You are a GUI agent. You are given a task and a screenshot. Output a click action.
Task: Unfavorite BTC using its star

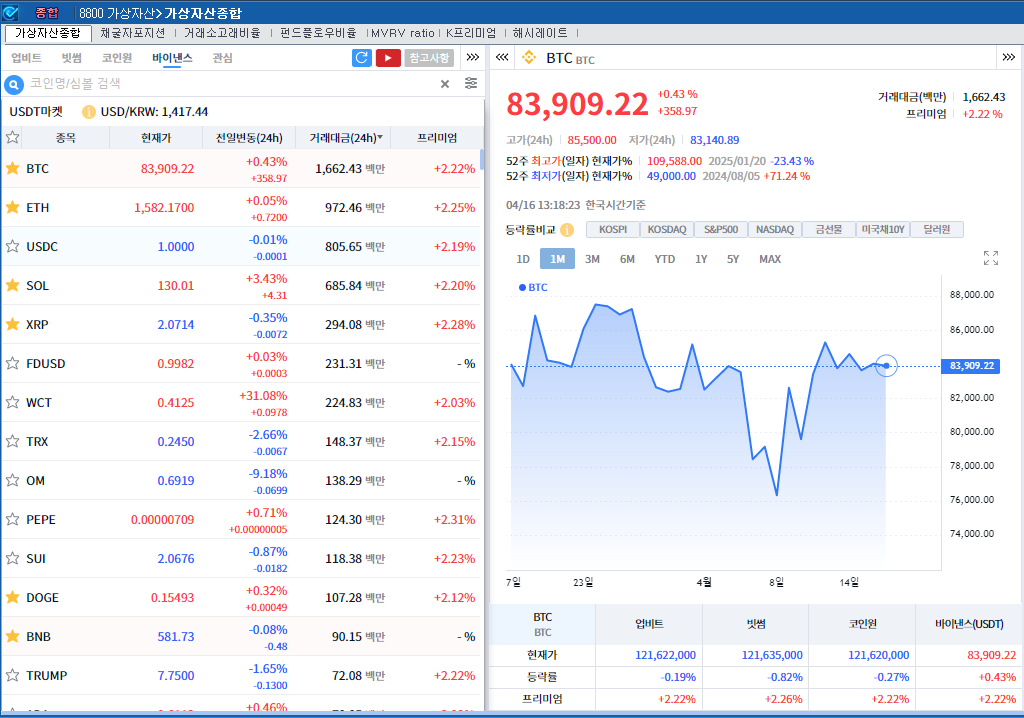click(x=13, y=168)
